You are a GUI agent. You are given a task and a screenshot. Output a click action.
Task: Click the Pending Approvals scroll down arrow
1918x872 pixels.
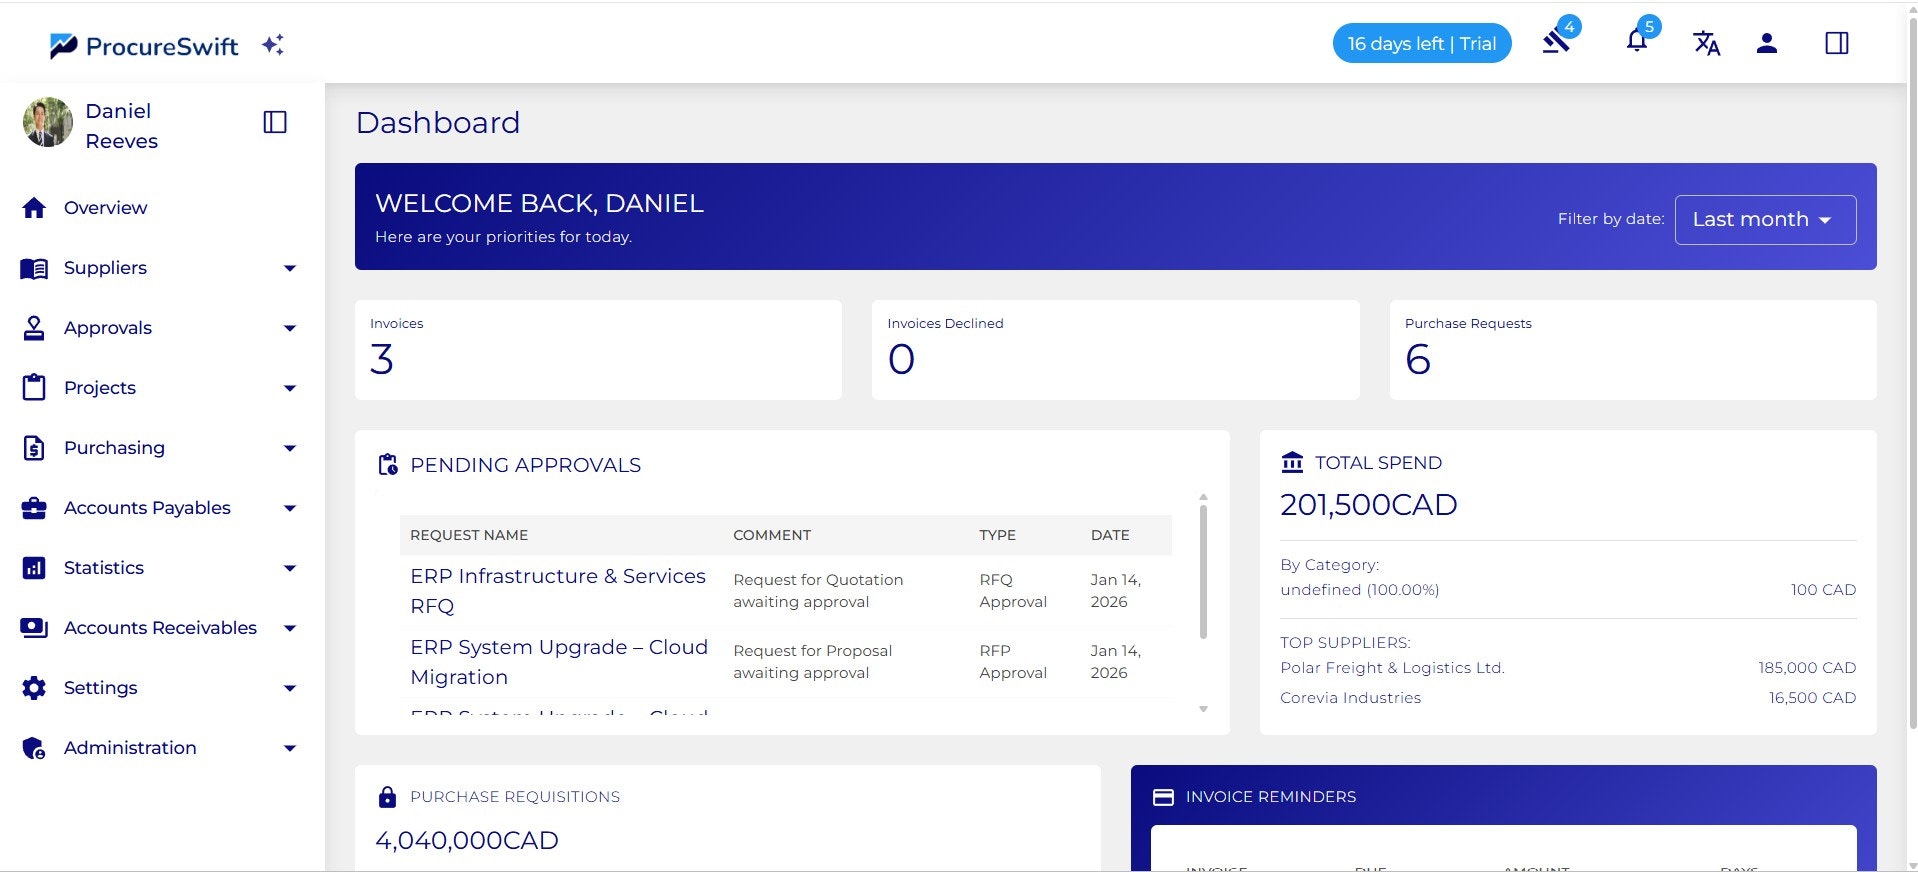tap(1203, 709)
